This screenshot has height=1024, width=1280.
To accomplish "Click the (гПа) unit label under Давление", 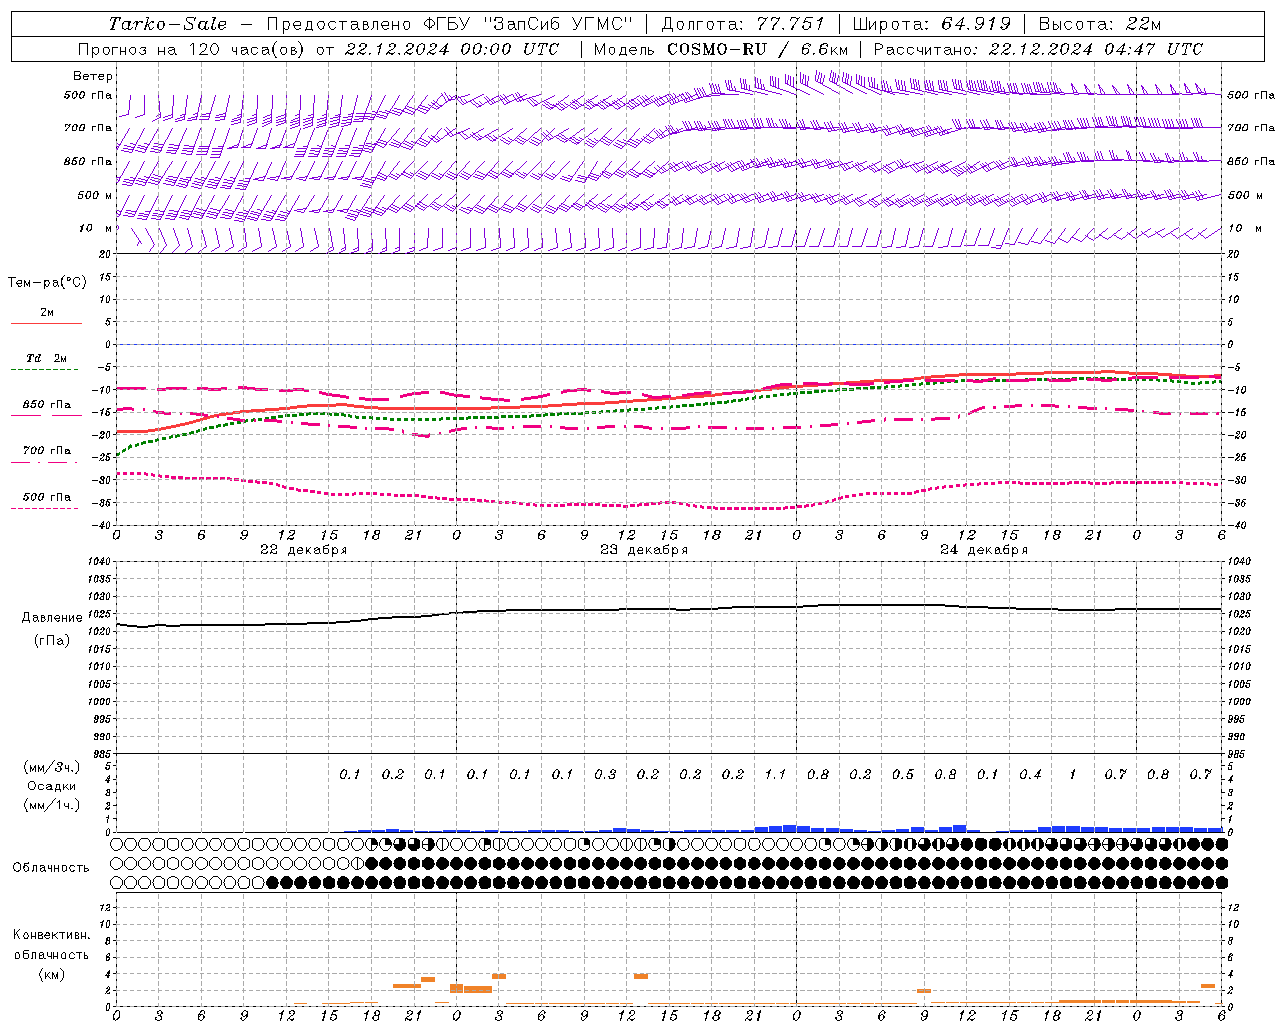I will point(52,640).
